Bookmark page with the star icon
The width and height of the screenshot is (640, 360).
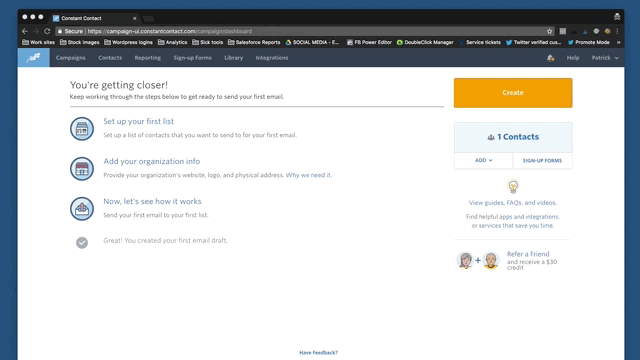(x=549, y=31)
